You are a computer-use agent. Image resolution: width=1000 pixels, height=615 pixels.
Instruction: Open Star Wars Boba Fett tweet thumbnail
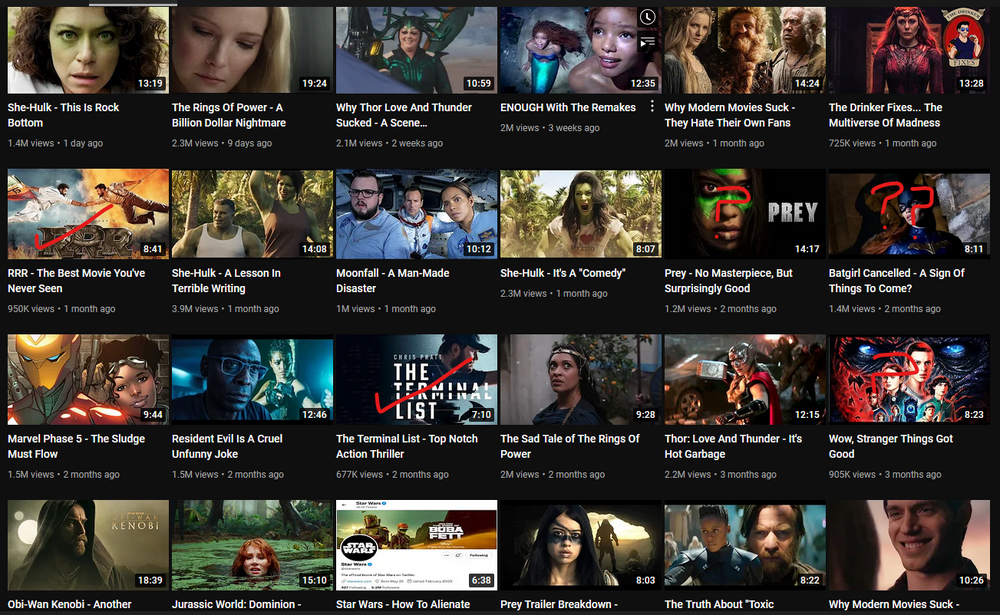416,545
